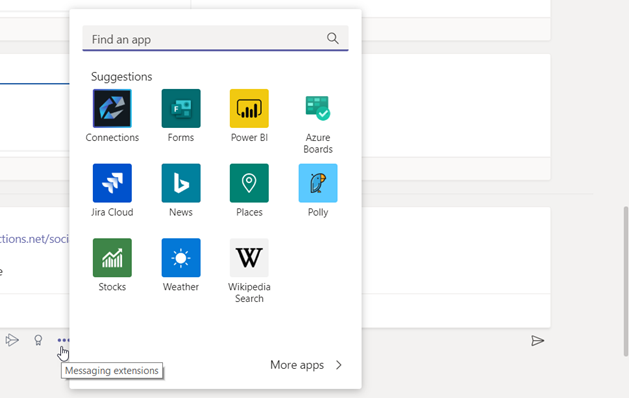The height and width of the screenshot is (398, 629).
Task: Click the Suggestions heading text
Action: pyautogui.click(x=122, y=76)
